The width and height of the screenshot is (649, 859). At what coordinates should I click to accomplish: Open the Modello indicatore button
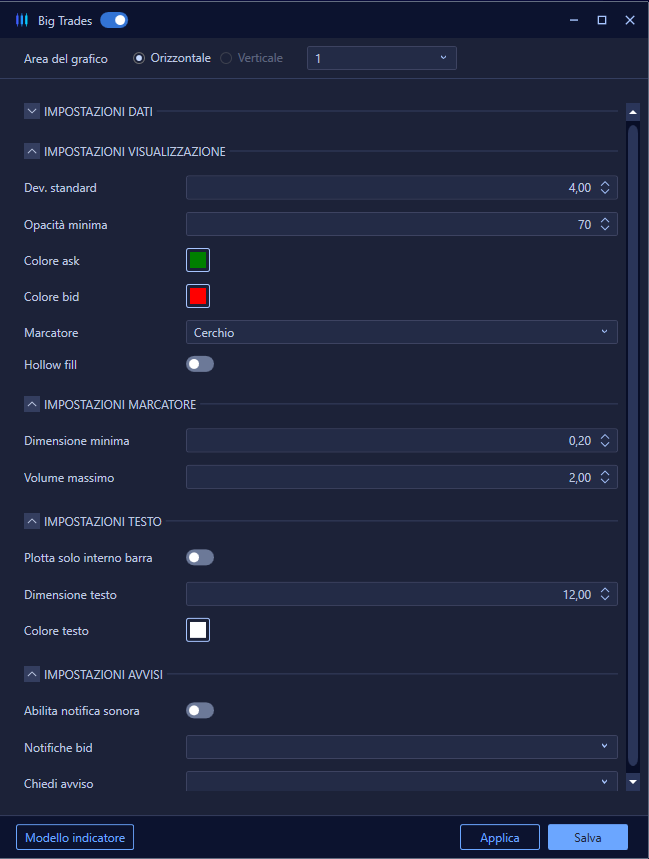pos(75,837)
